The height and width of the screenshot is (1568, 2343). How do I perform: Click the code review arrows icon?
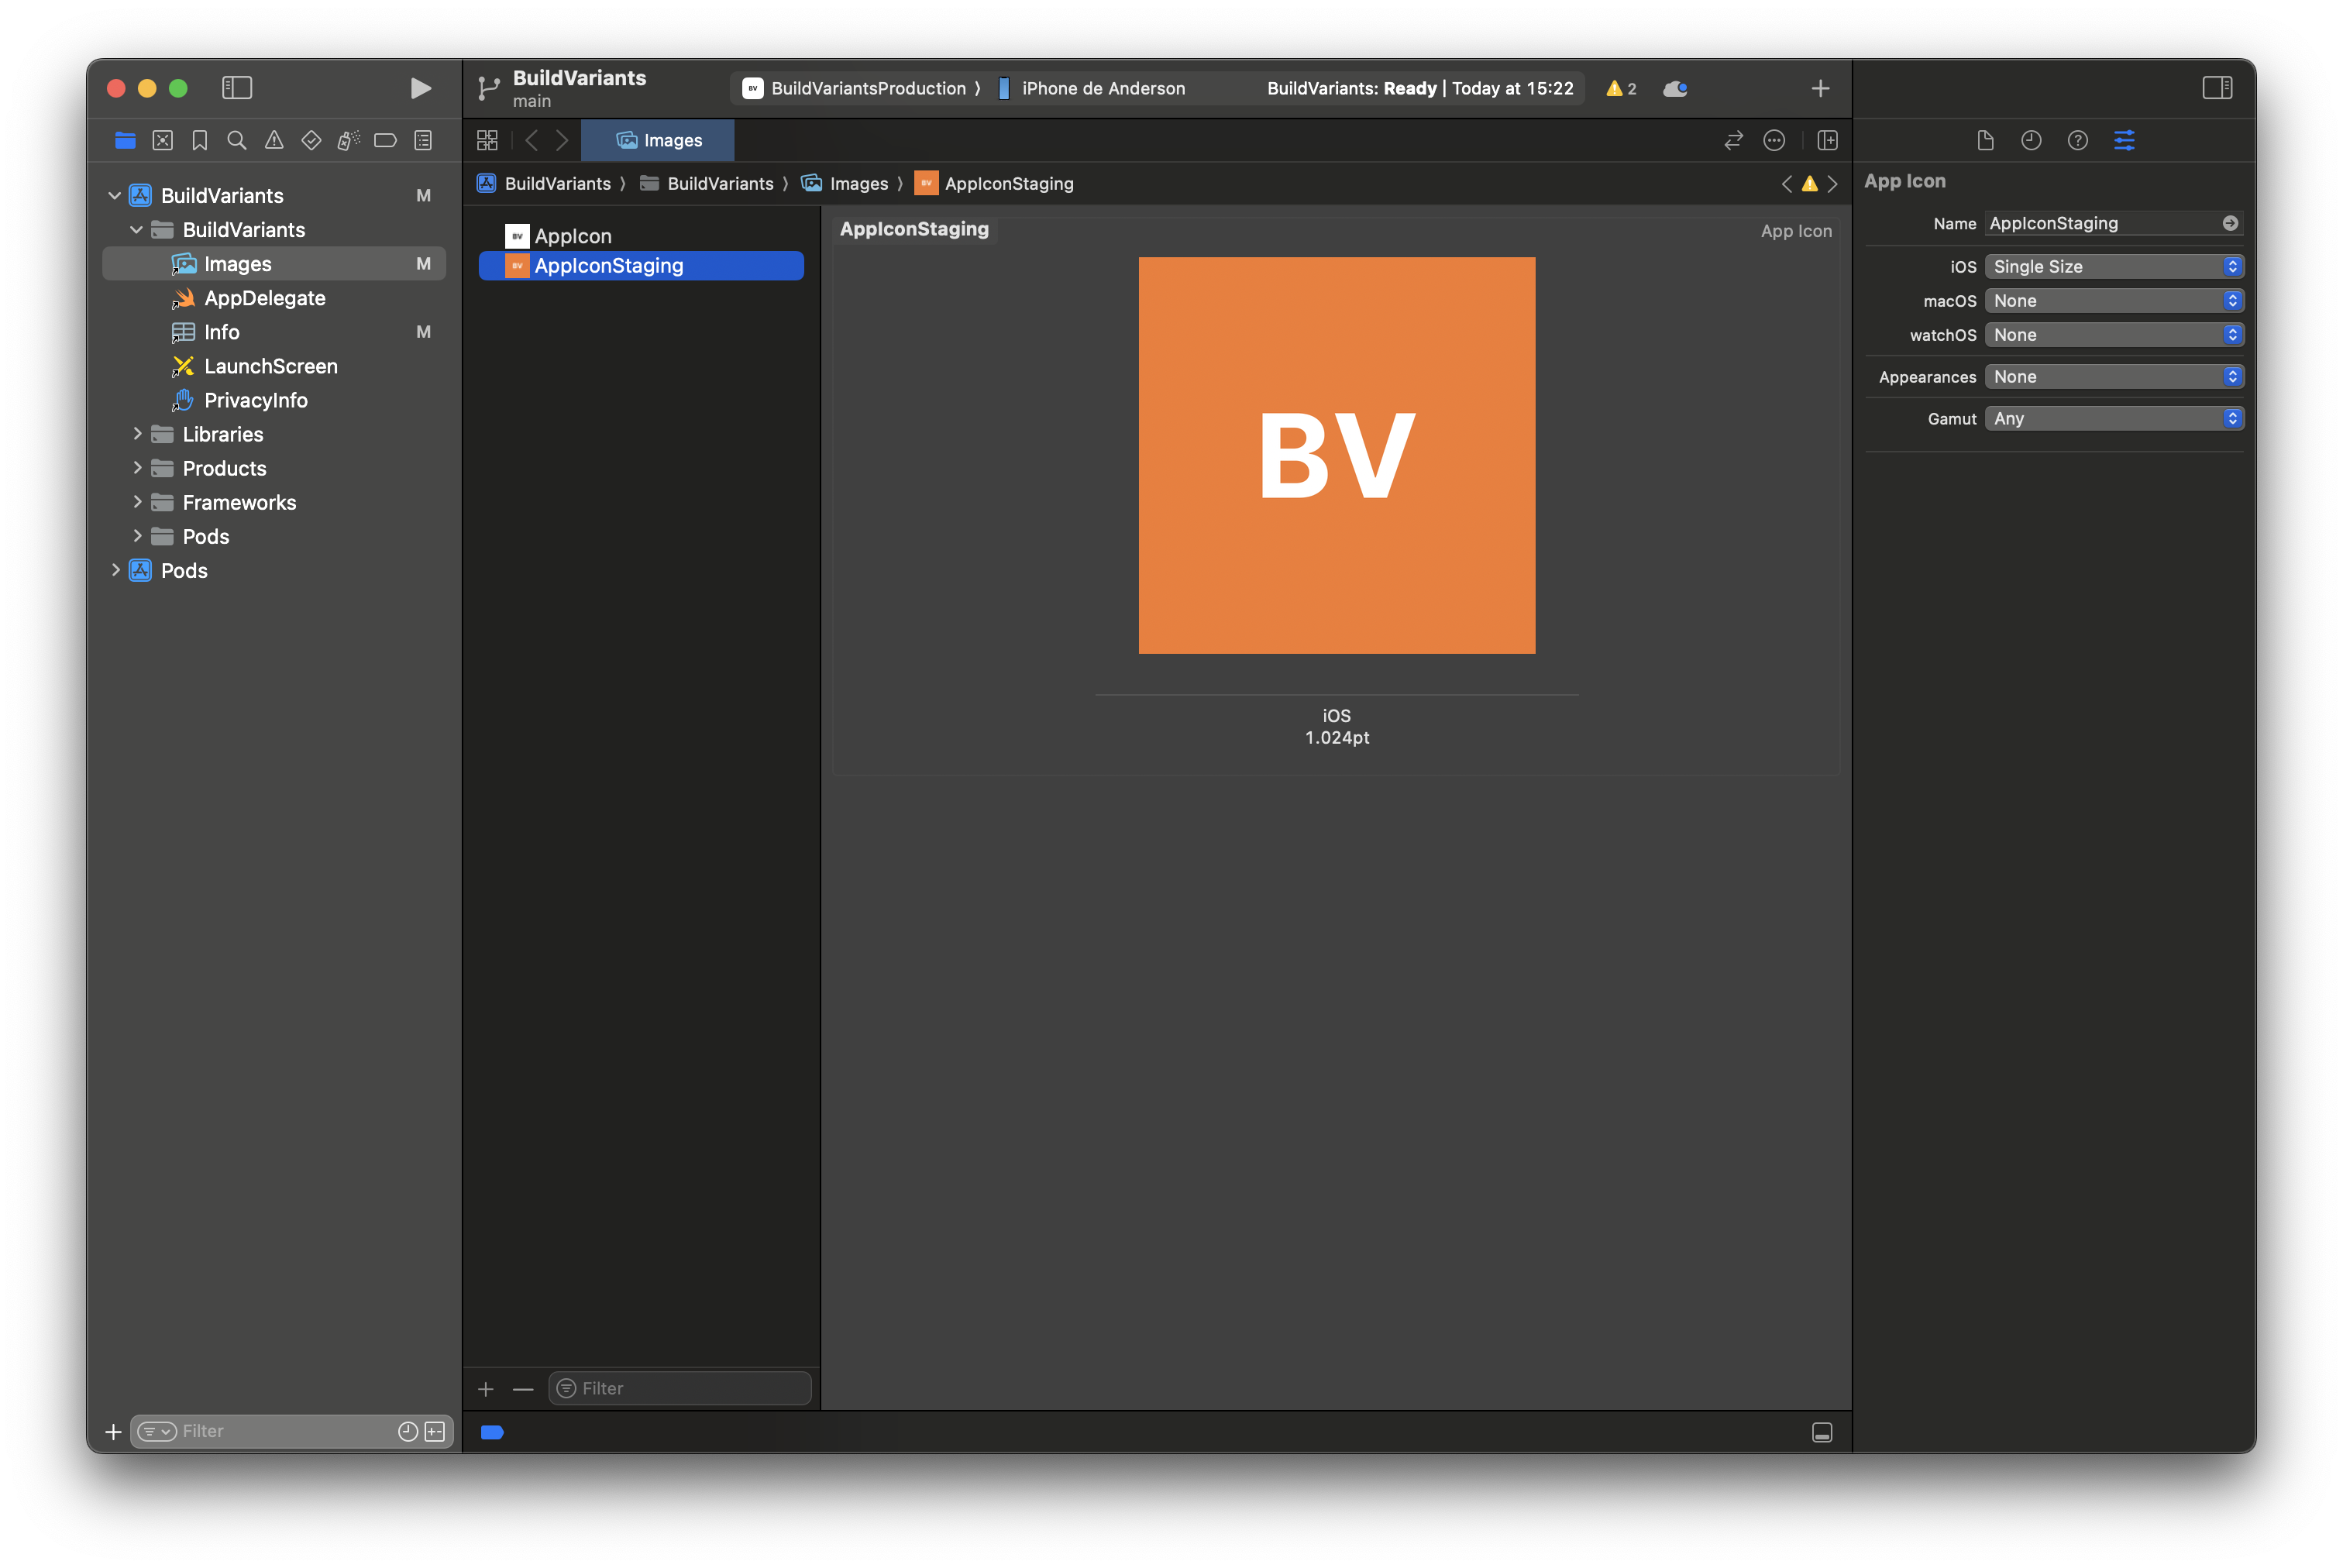pyautogui.click(x=1733, y=140)
